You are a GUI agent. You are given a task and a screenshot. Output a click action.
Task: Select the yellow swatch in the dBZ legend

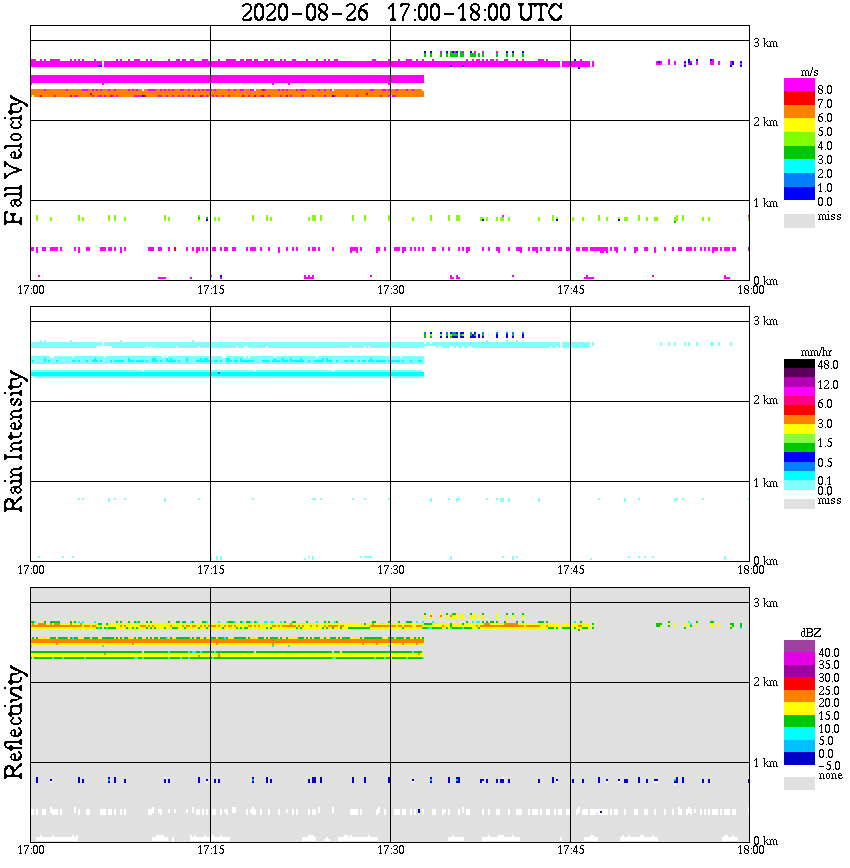click(799, 709)
